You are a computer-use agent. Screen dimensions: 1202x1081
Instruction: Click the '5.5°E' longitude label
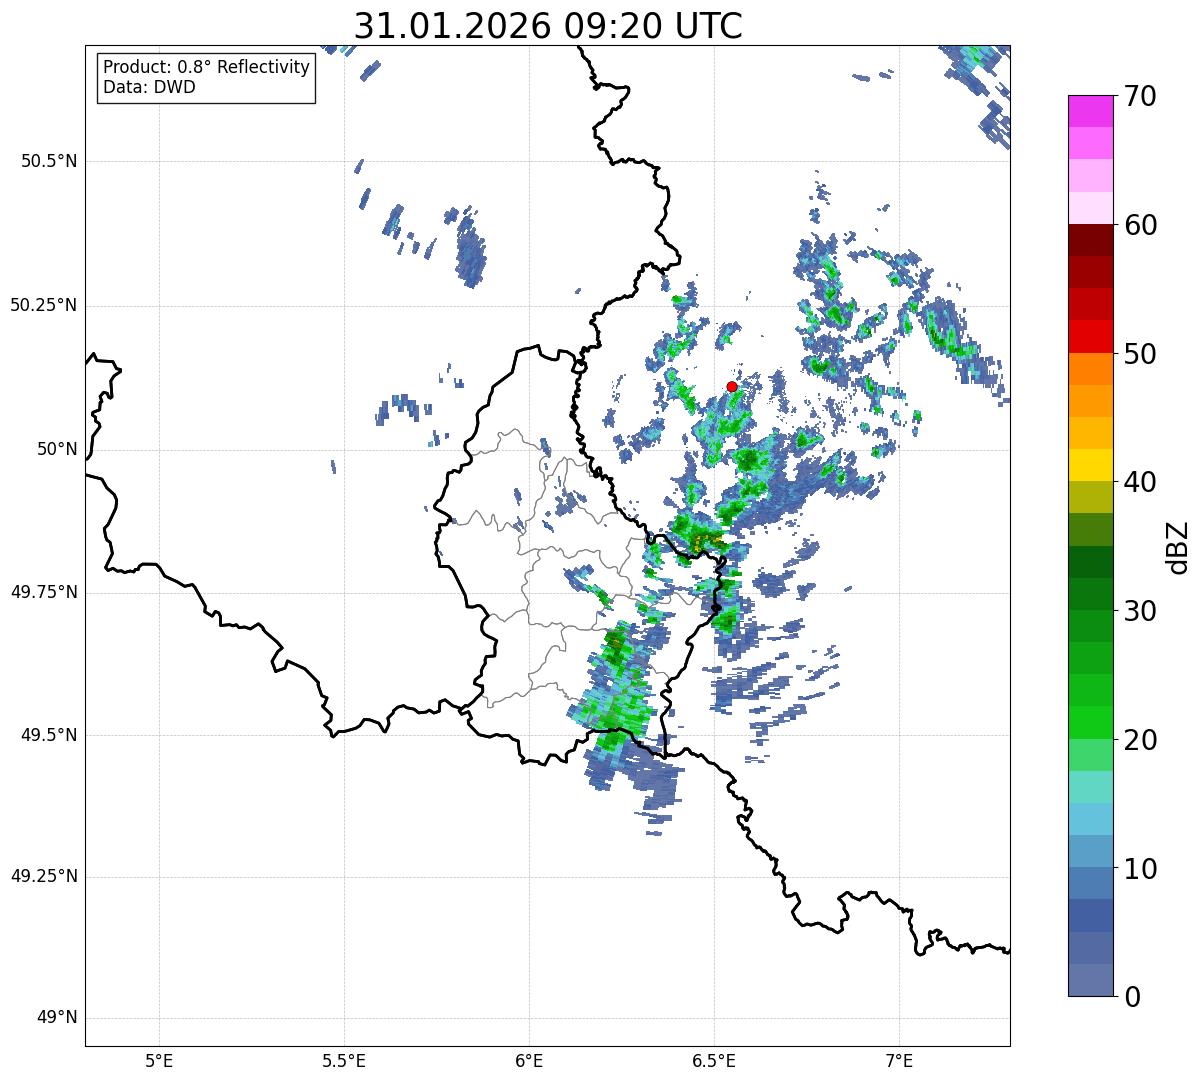[x=344, y=1060]
